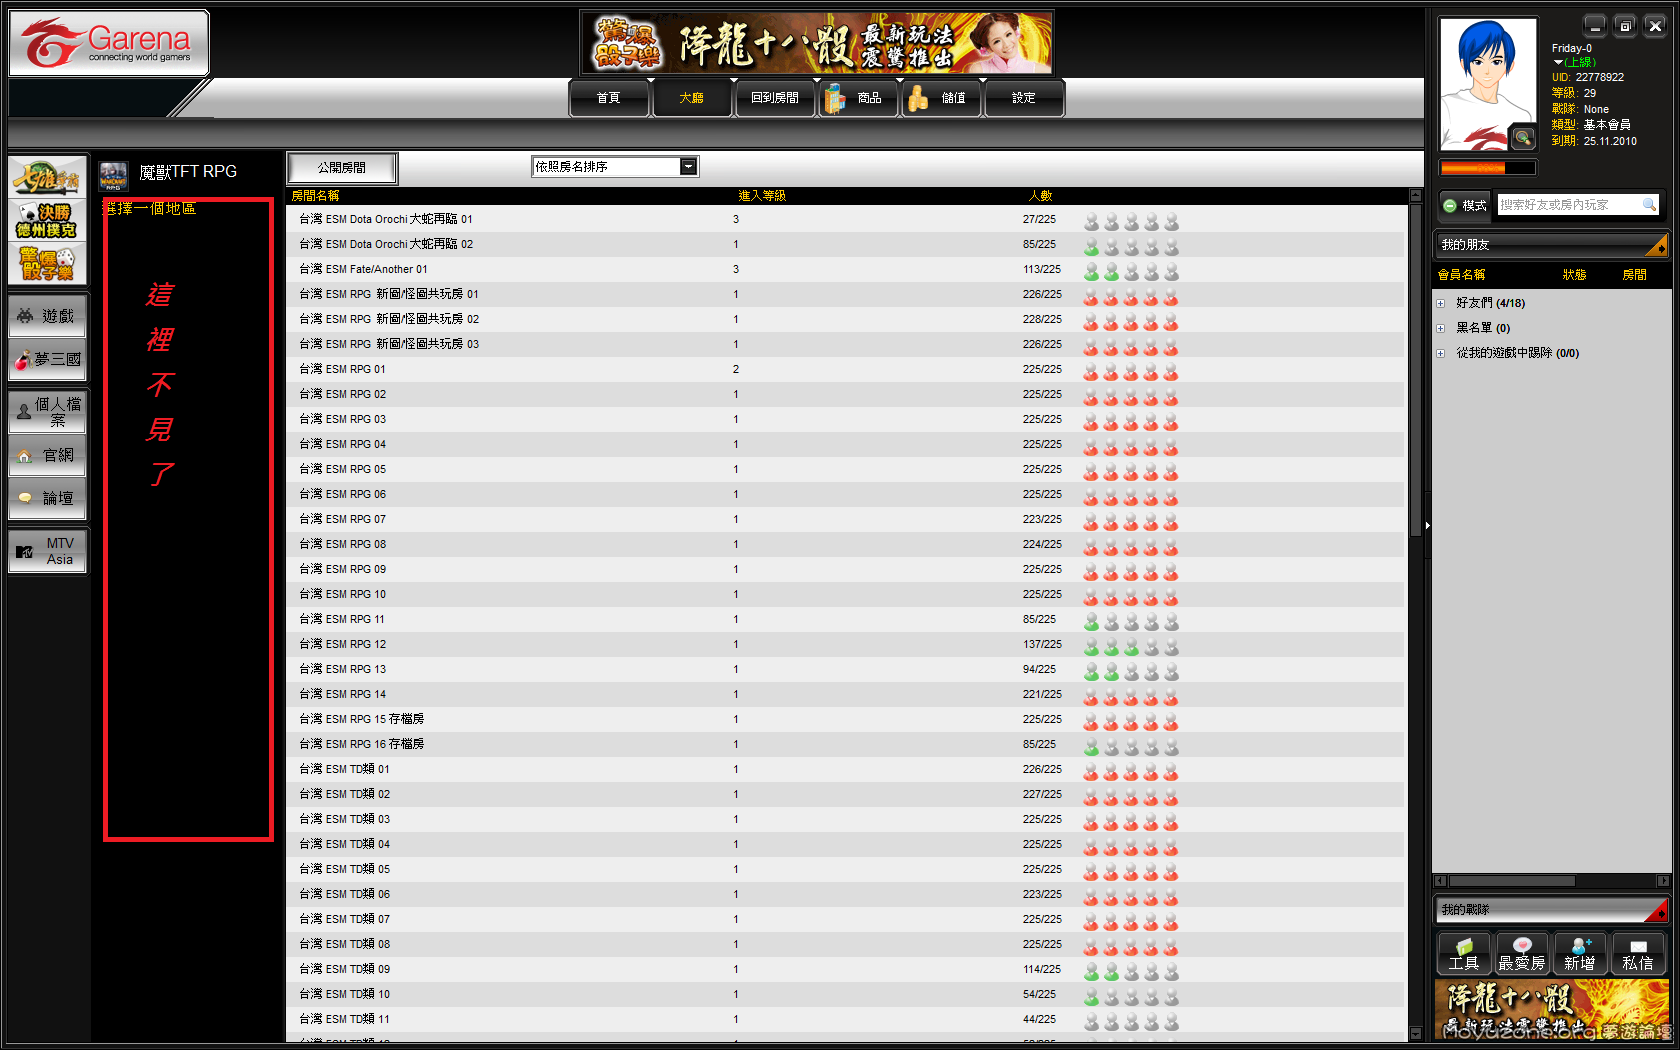Go to 首頁 home tab
This screenshot has width=1680, height=1050.
[x=608, y=98]
